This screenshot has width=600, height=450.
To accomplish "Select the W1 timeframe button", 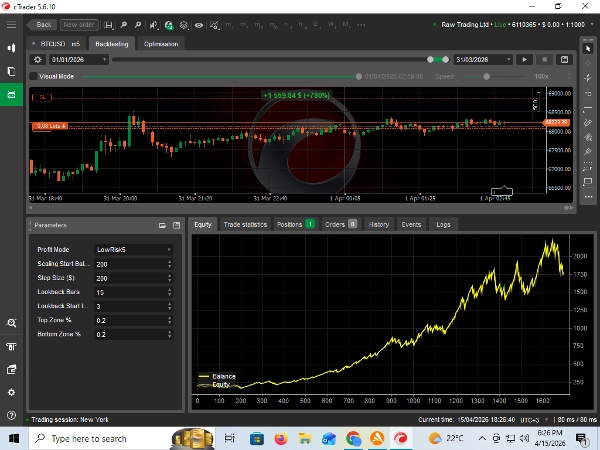I will 331,25.
